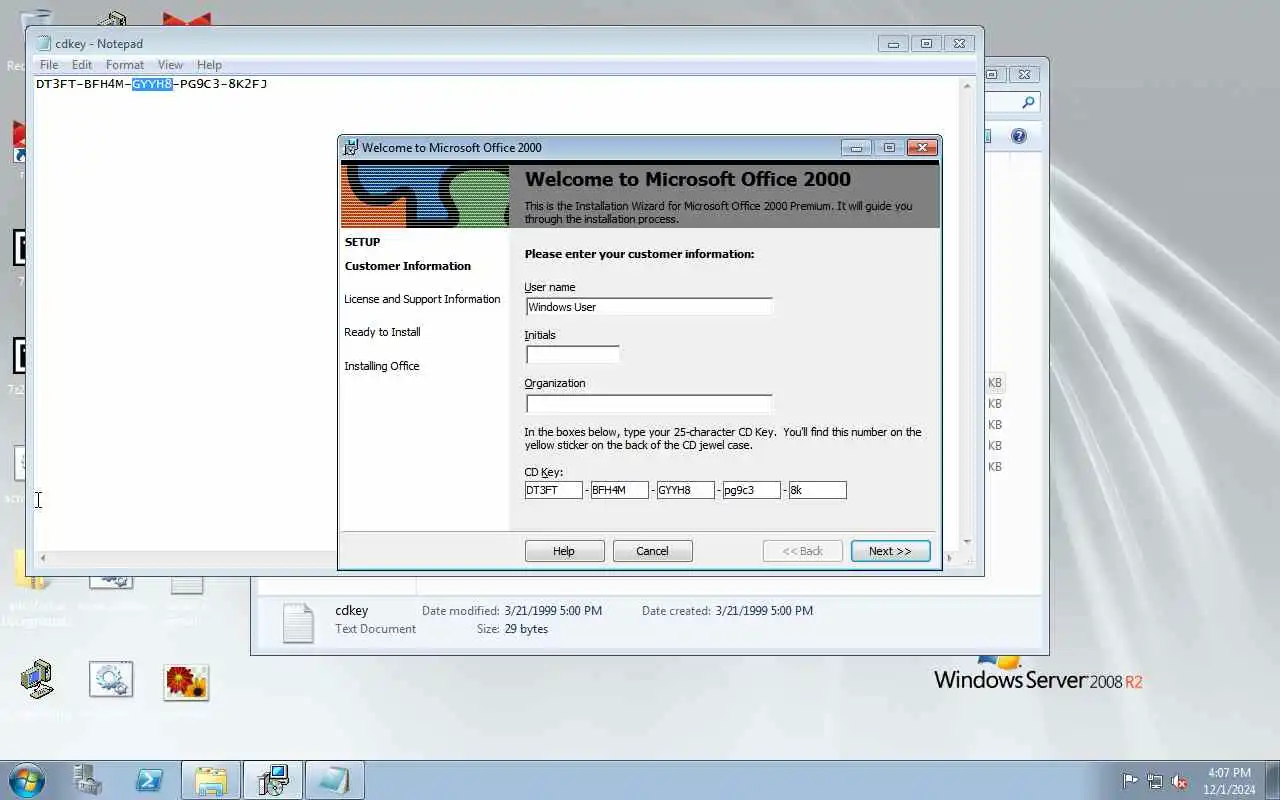Select the computer network desktop icon

tap(36, 679)
